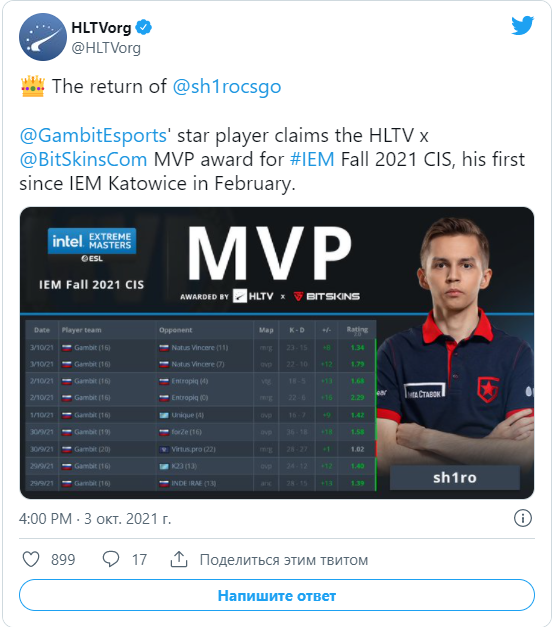This screenshot has height=627, width=552.
Task: Open the @BitSkinsCom mention
Action: 84,159
